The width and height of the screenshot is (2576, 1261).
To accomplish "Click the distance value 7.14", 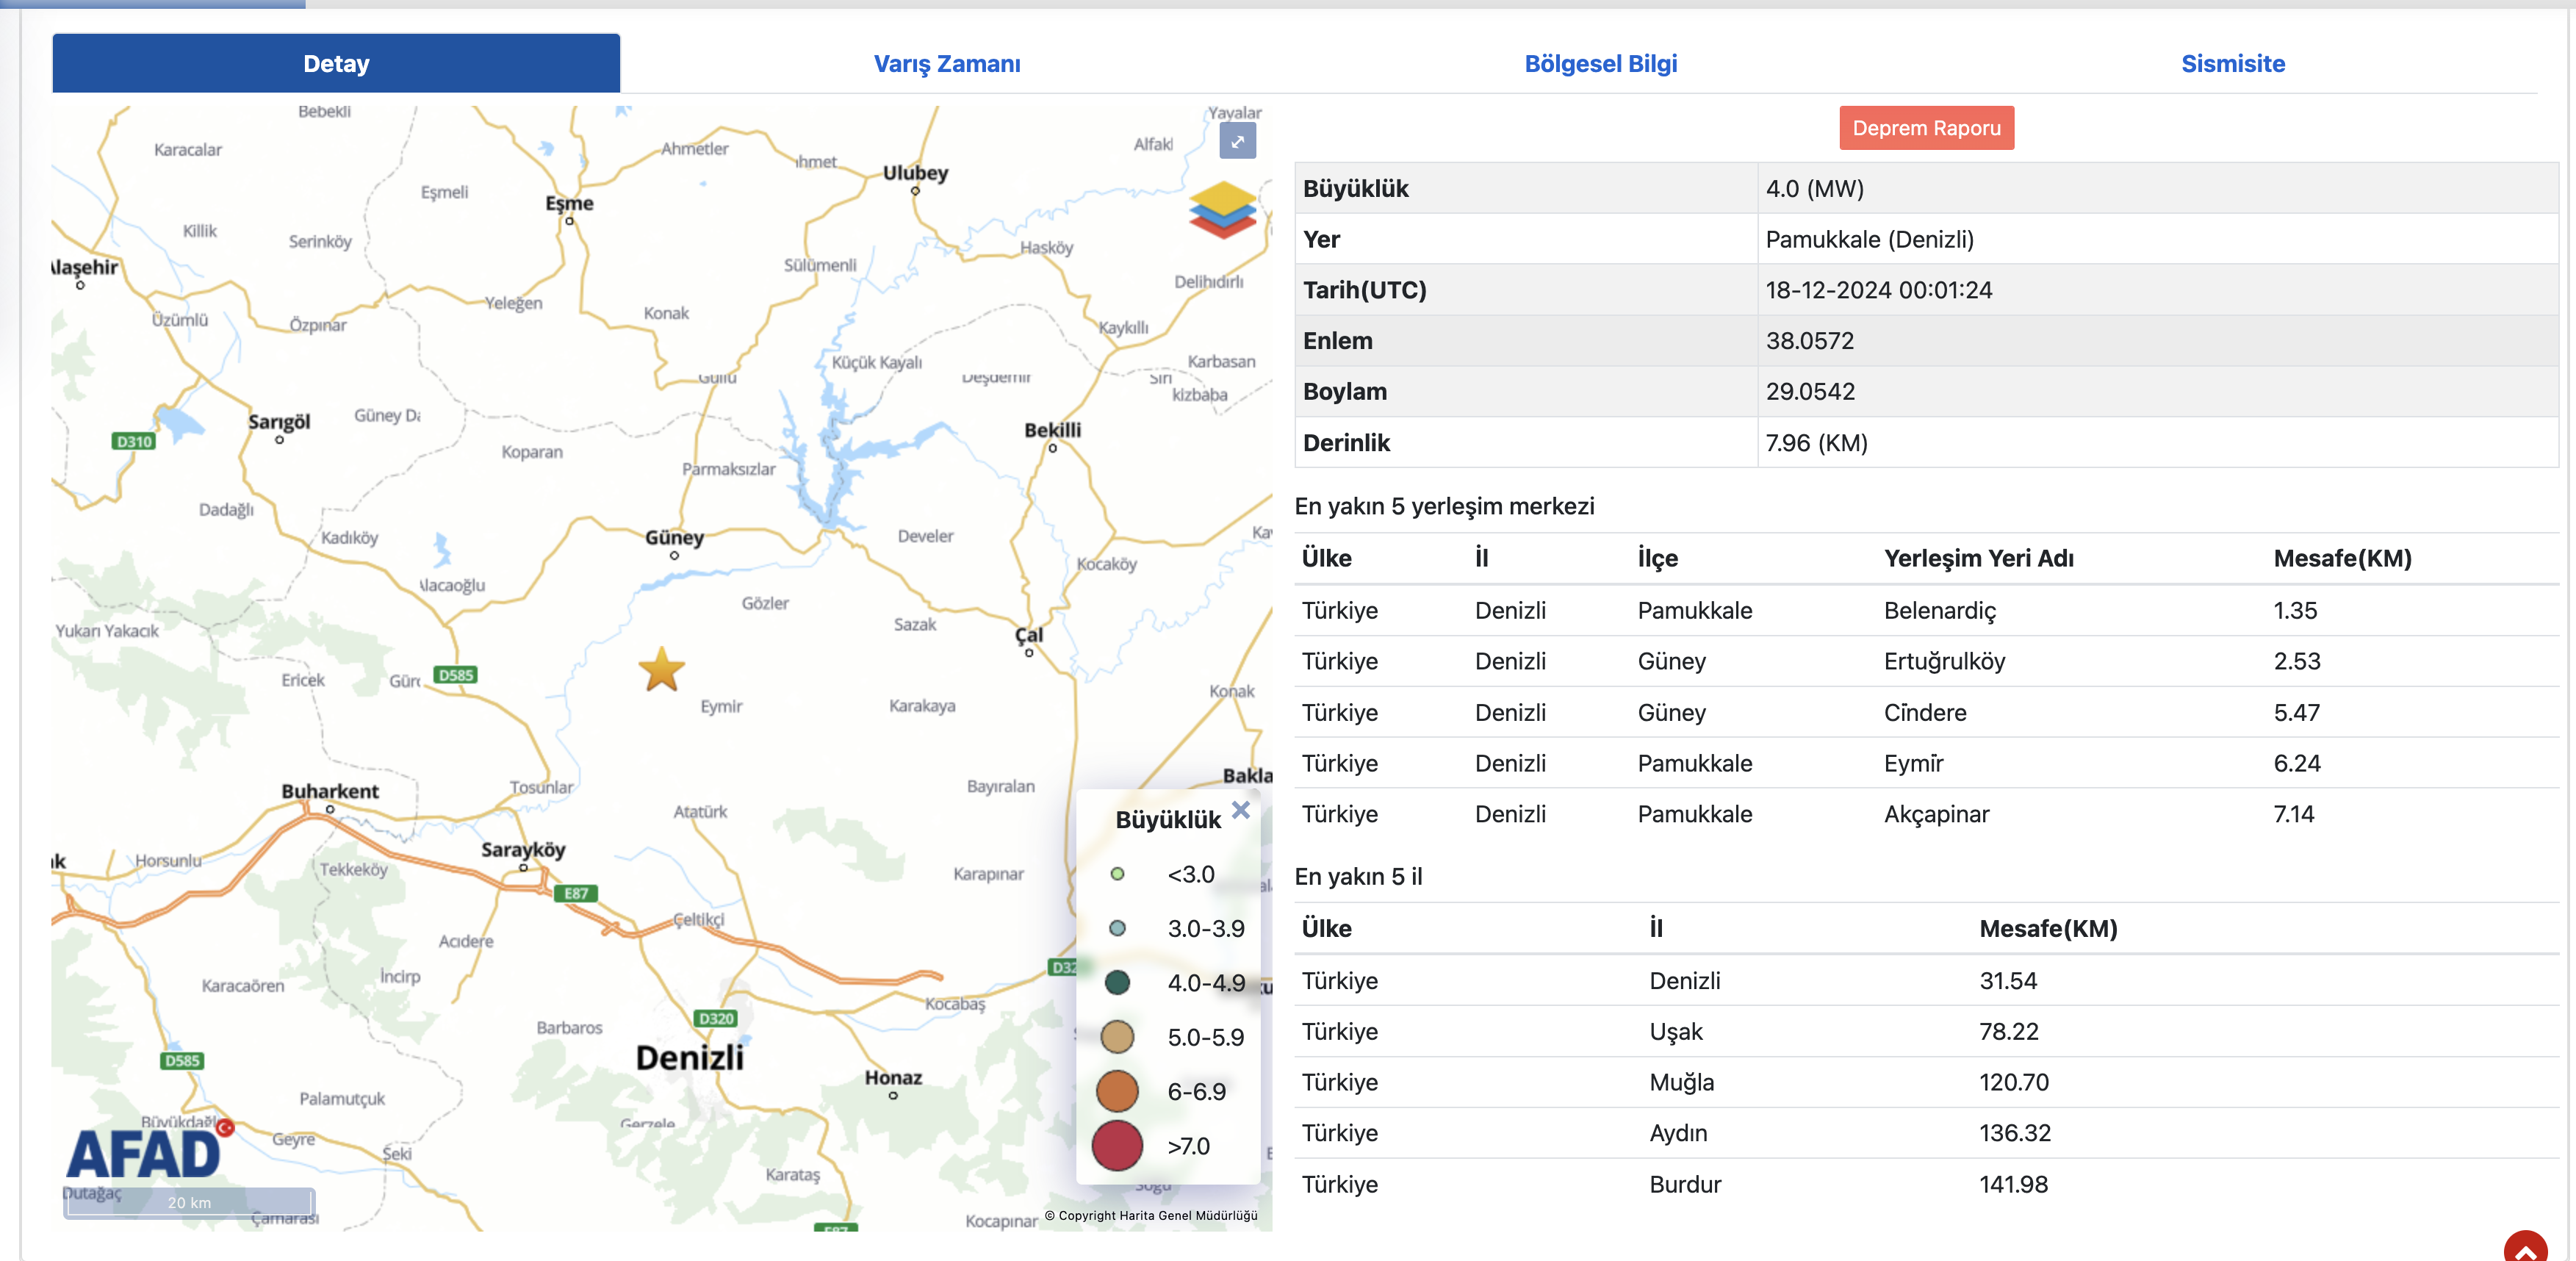I will tap(2293, 815).
